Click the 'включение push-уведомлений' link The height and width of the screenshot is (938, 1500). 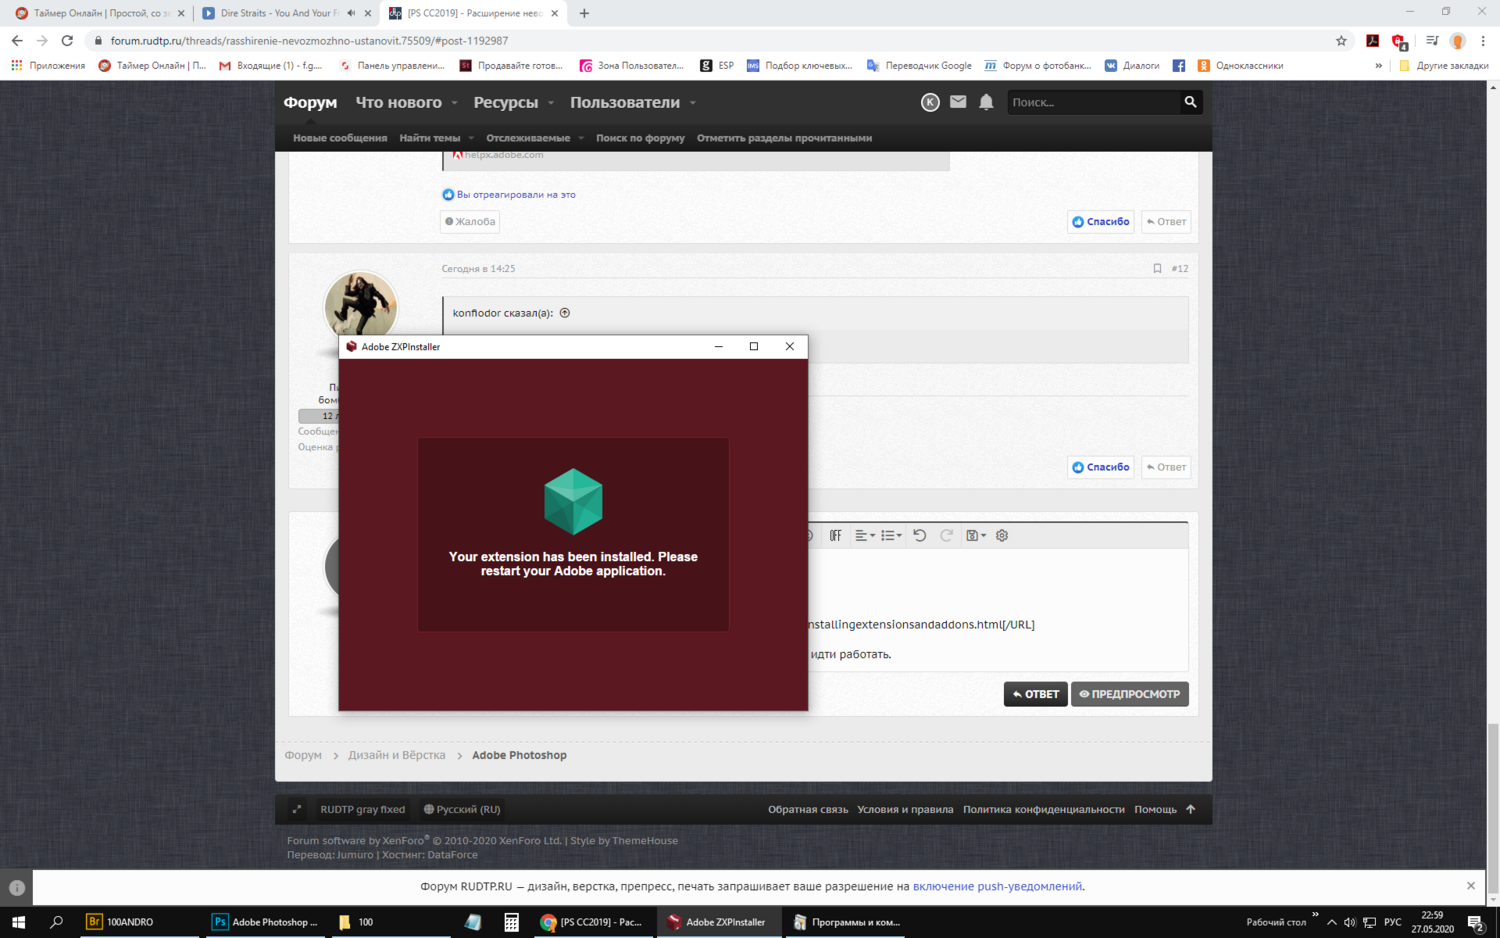tap(997, 886)
